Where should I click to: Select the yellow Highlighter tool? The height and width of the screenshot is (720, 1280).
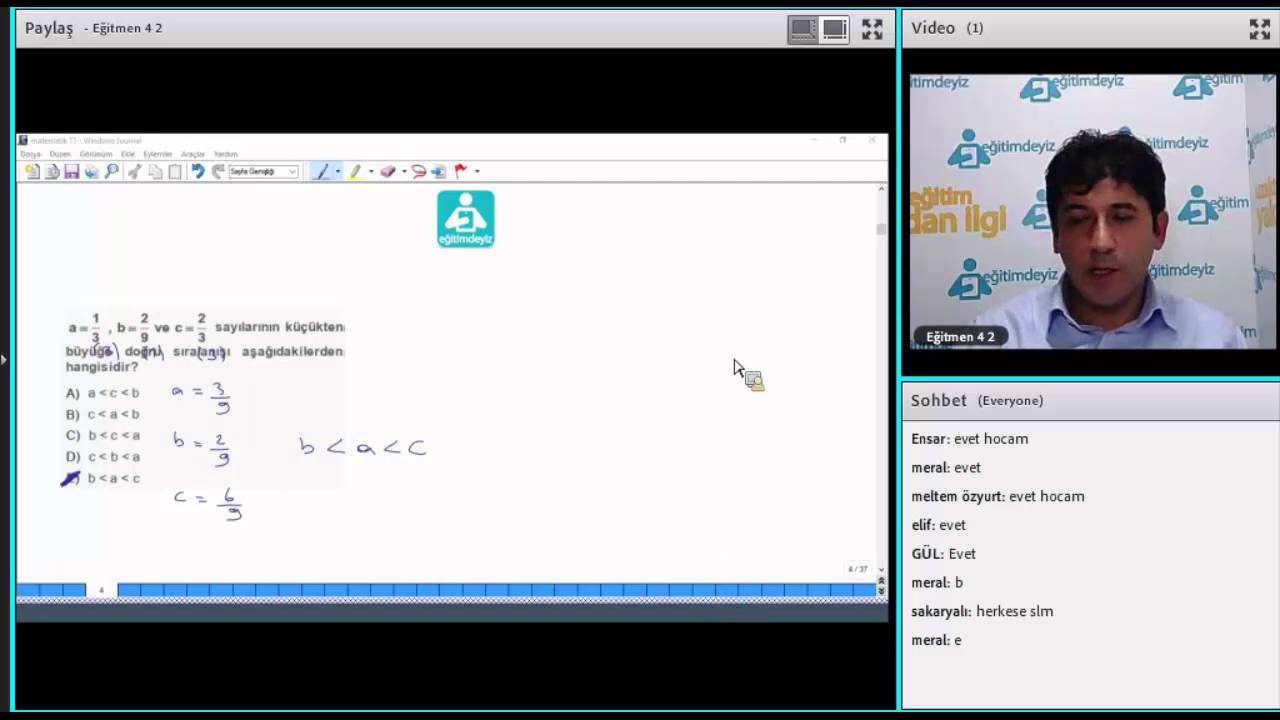pyautogui.click(x=355, y=172)
